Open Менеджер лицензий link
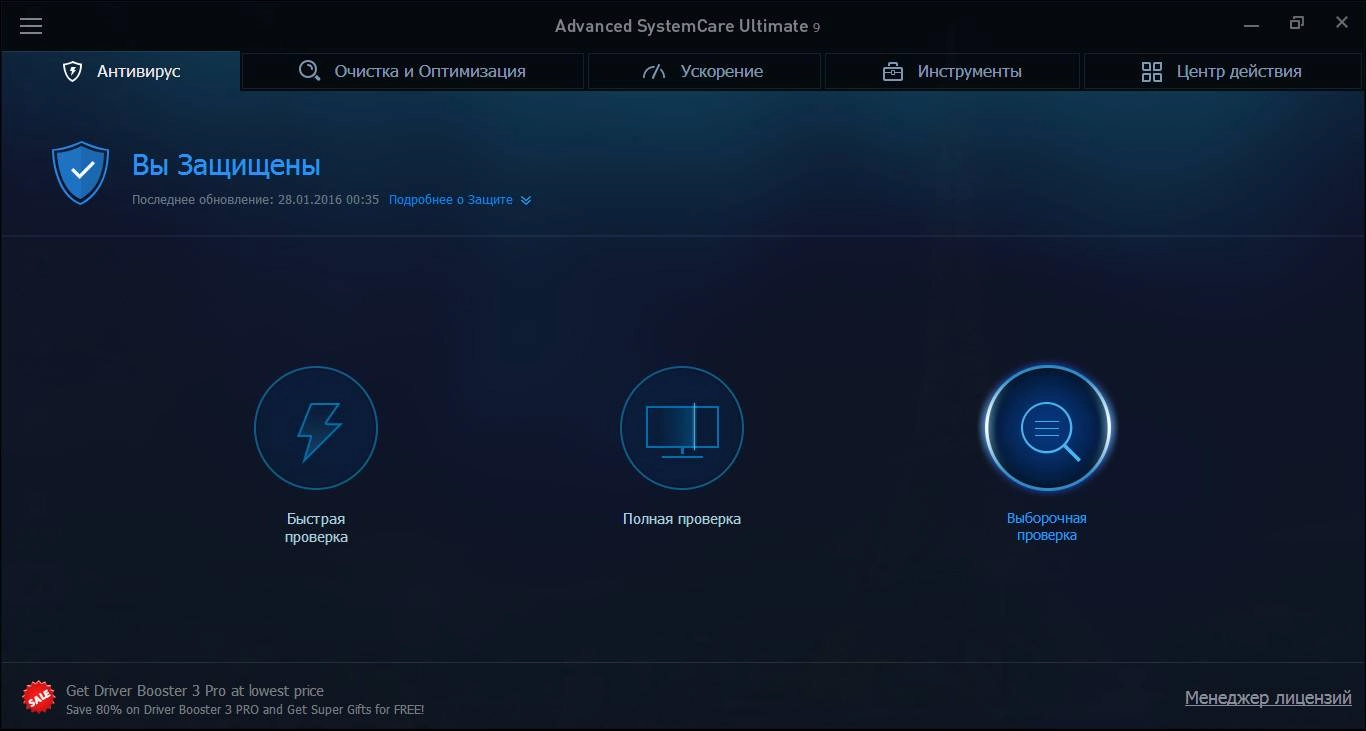Image resolution: width=1366 pixels, height=731 pixels. coord(1268,698)
